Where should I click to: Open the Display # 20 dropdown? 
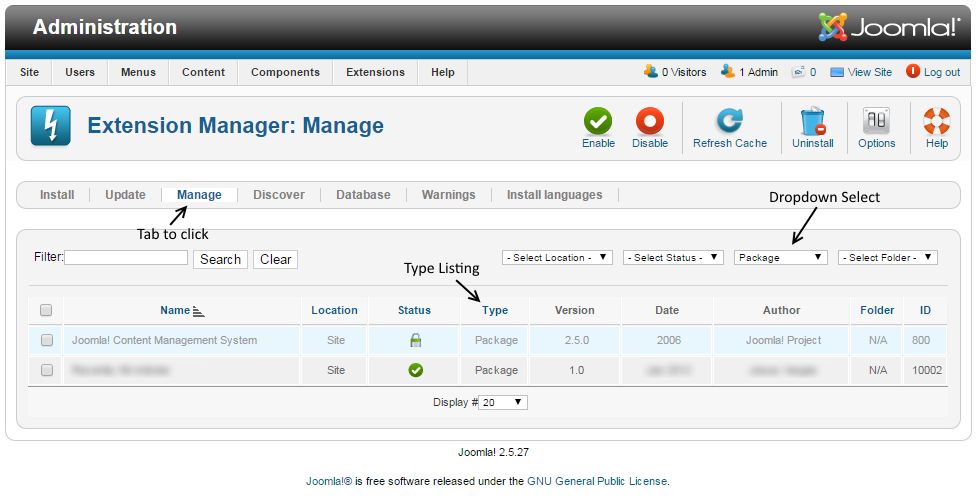(503, 402)
